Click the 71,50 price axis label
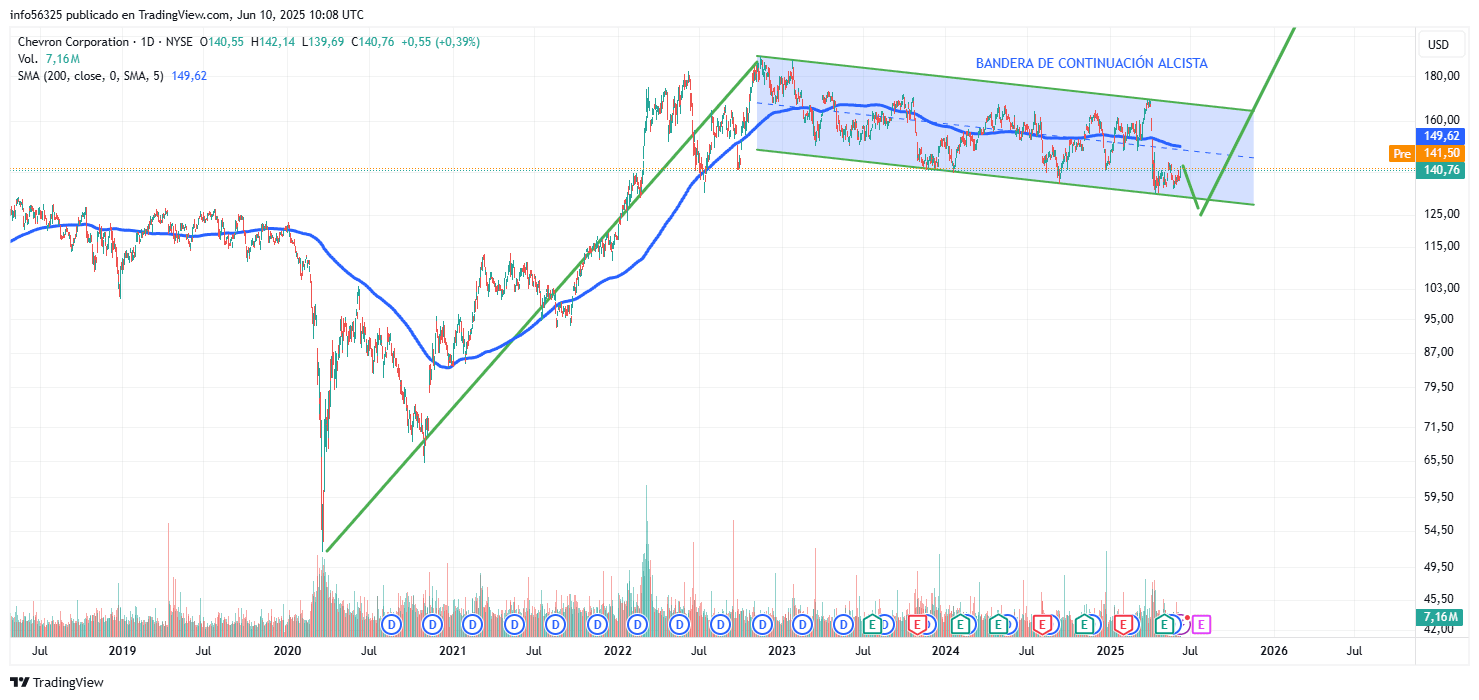 [x=1441, y=427]
